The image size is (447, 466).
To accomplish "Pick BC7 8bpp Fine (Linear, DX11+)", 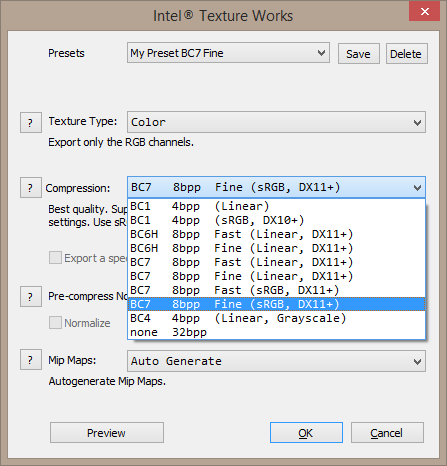I will 276,276.
